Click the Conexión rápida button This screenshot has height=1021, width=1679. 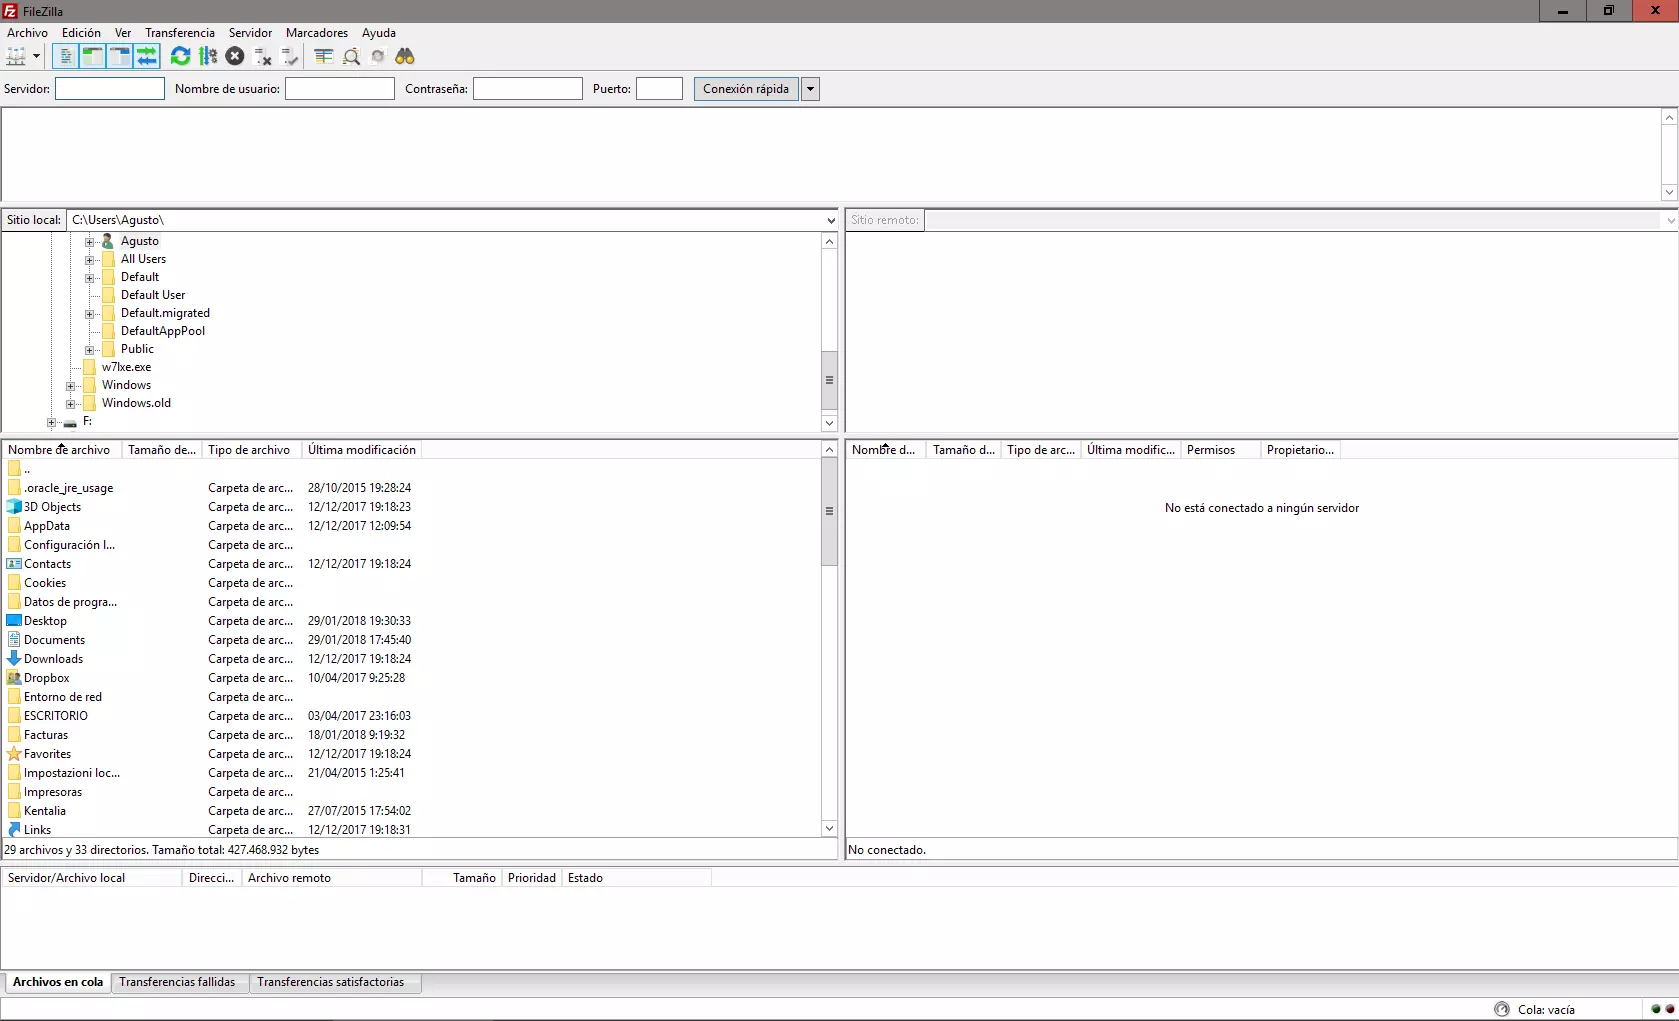(x=746, y=89)
